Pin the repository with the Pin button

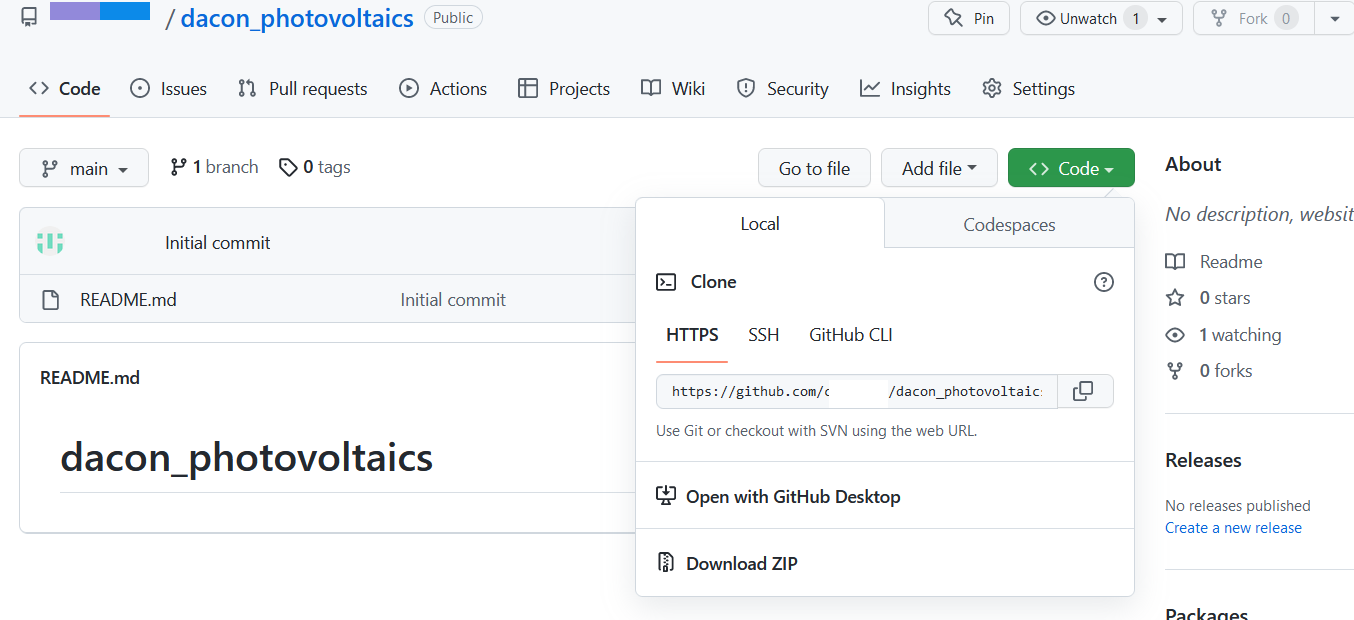pos(969,18)
